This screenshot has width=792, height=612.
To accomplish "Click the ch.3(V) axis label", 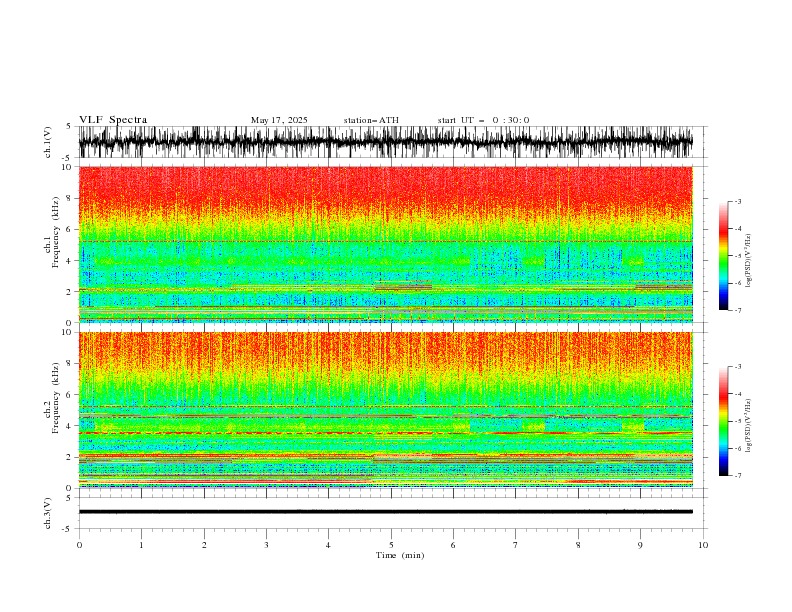I will pyautogui.click(x=48, y=513).
